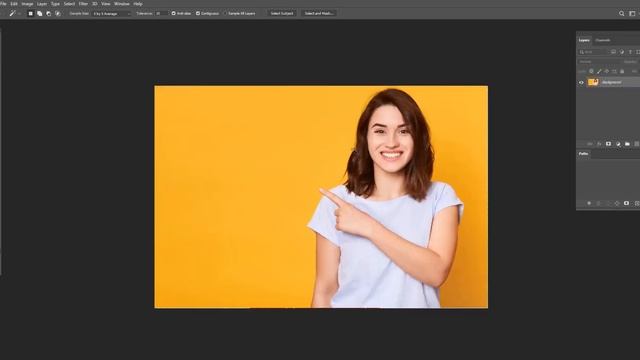Image resolution: width=640 pixels, height=360 pixels.
Task: Toggle the Contiguous checkbox
Action: click(x=198, y=13)
